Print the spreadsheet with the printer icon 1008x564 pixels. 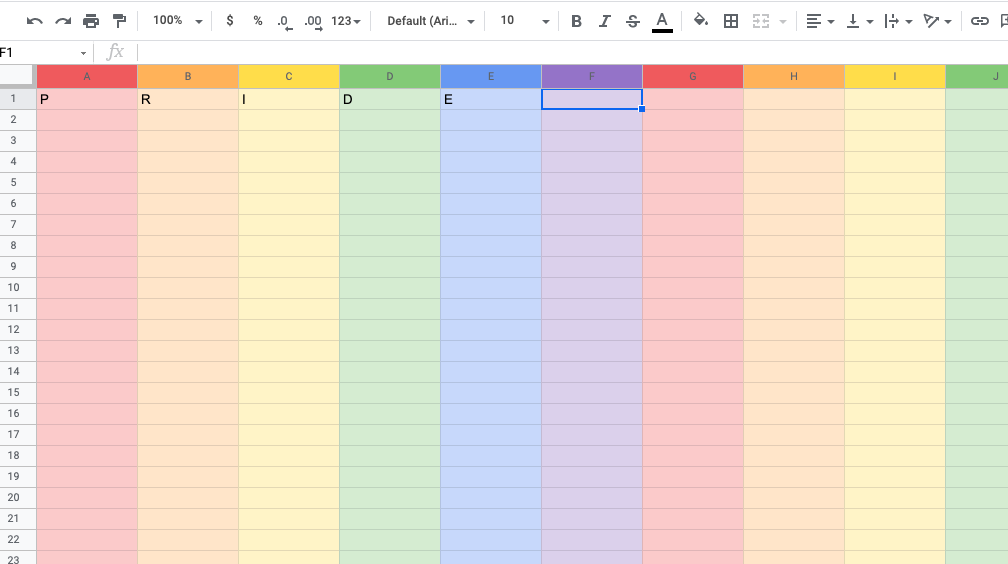[x=91, y=21]
